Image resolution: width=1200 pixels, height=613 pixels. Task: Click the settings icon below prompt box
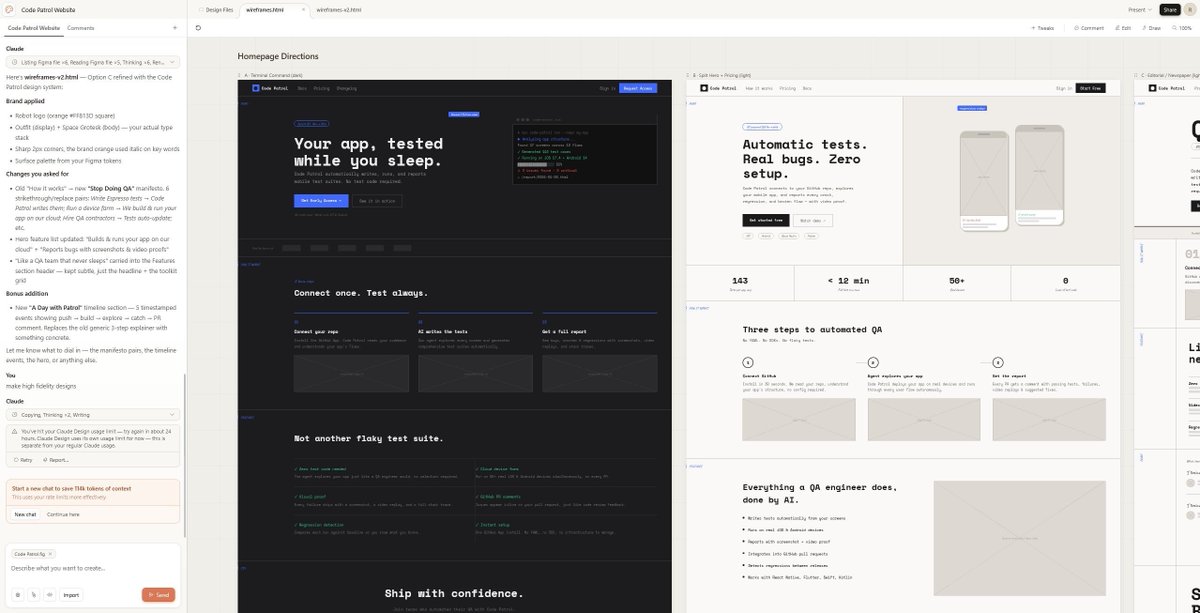pyautogui.click(x=17, y=594)
